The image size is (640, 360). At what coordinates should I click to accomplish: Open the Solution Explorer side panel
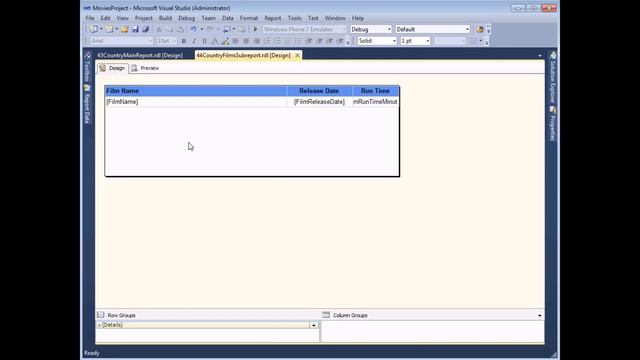[x=553, y=78]
